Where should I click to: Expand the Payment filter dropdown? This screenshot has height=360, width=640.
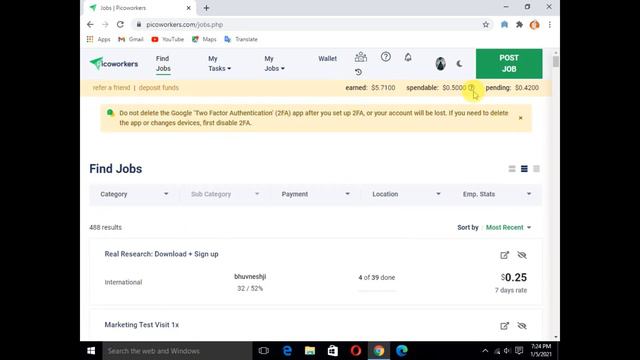[316, 194]
